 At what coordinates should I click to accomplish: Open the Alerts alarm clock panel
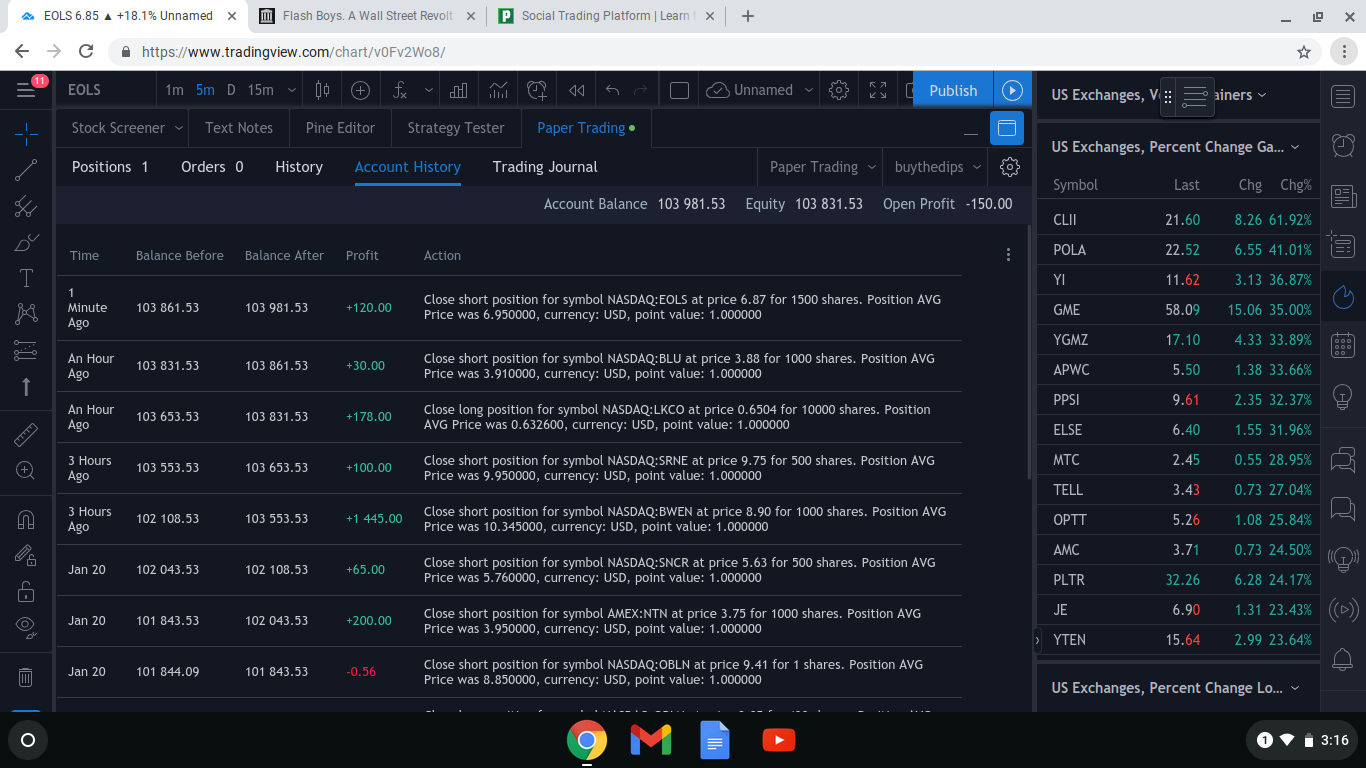(1343, 146)
